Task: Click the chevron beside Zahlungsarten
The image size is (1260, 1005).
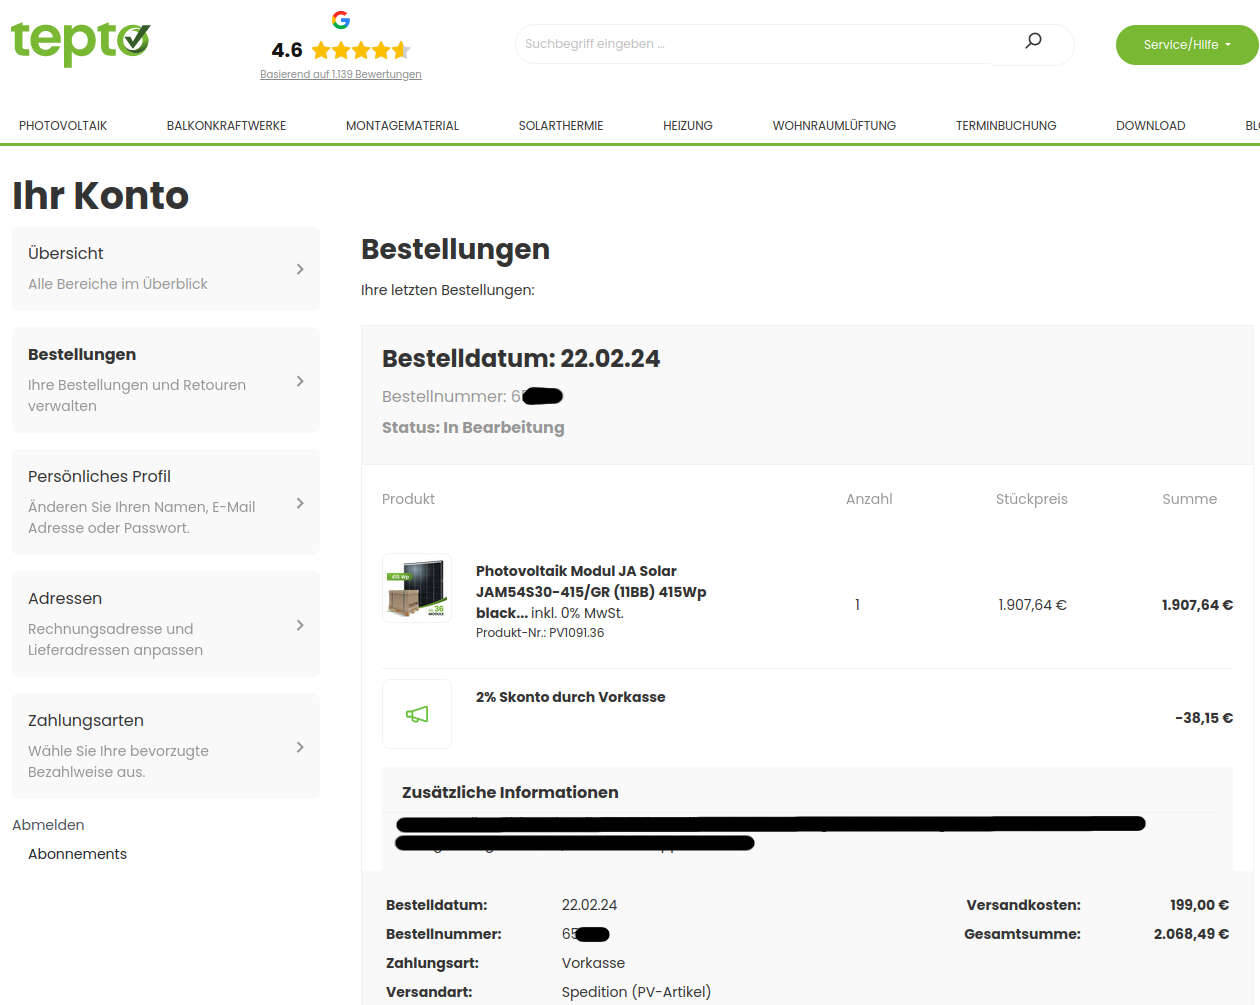Action: tap(300, 747)
